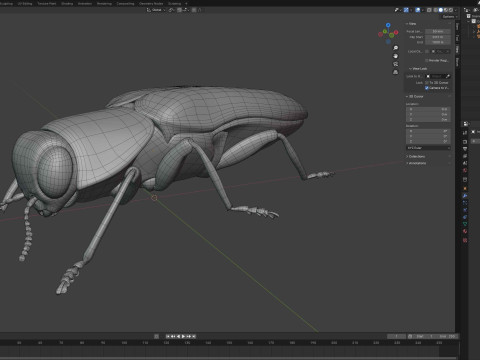Click the clip End field

[x=438, y=42]
